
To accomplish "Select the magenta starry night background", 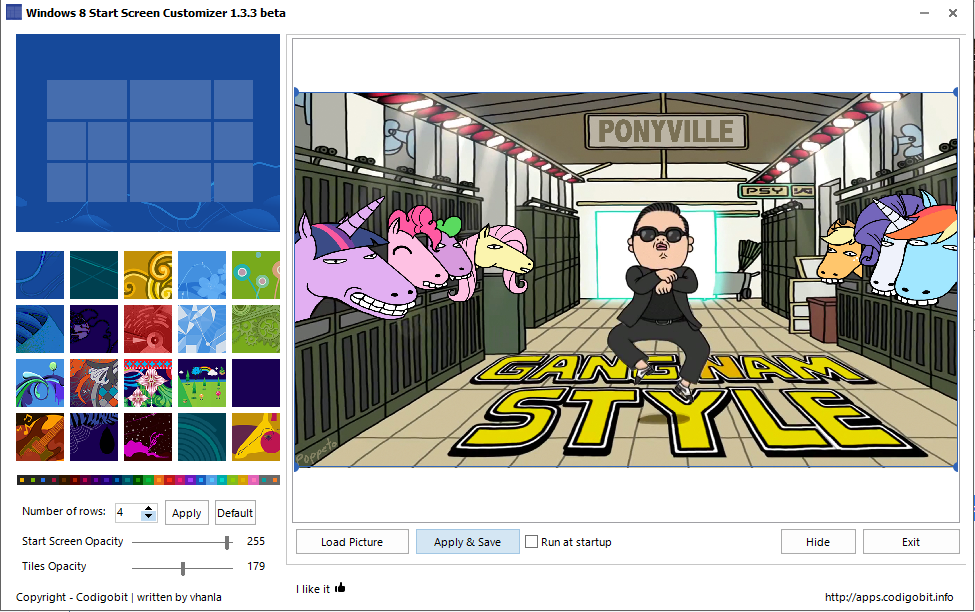I will (x=148, y=437).
